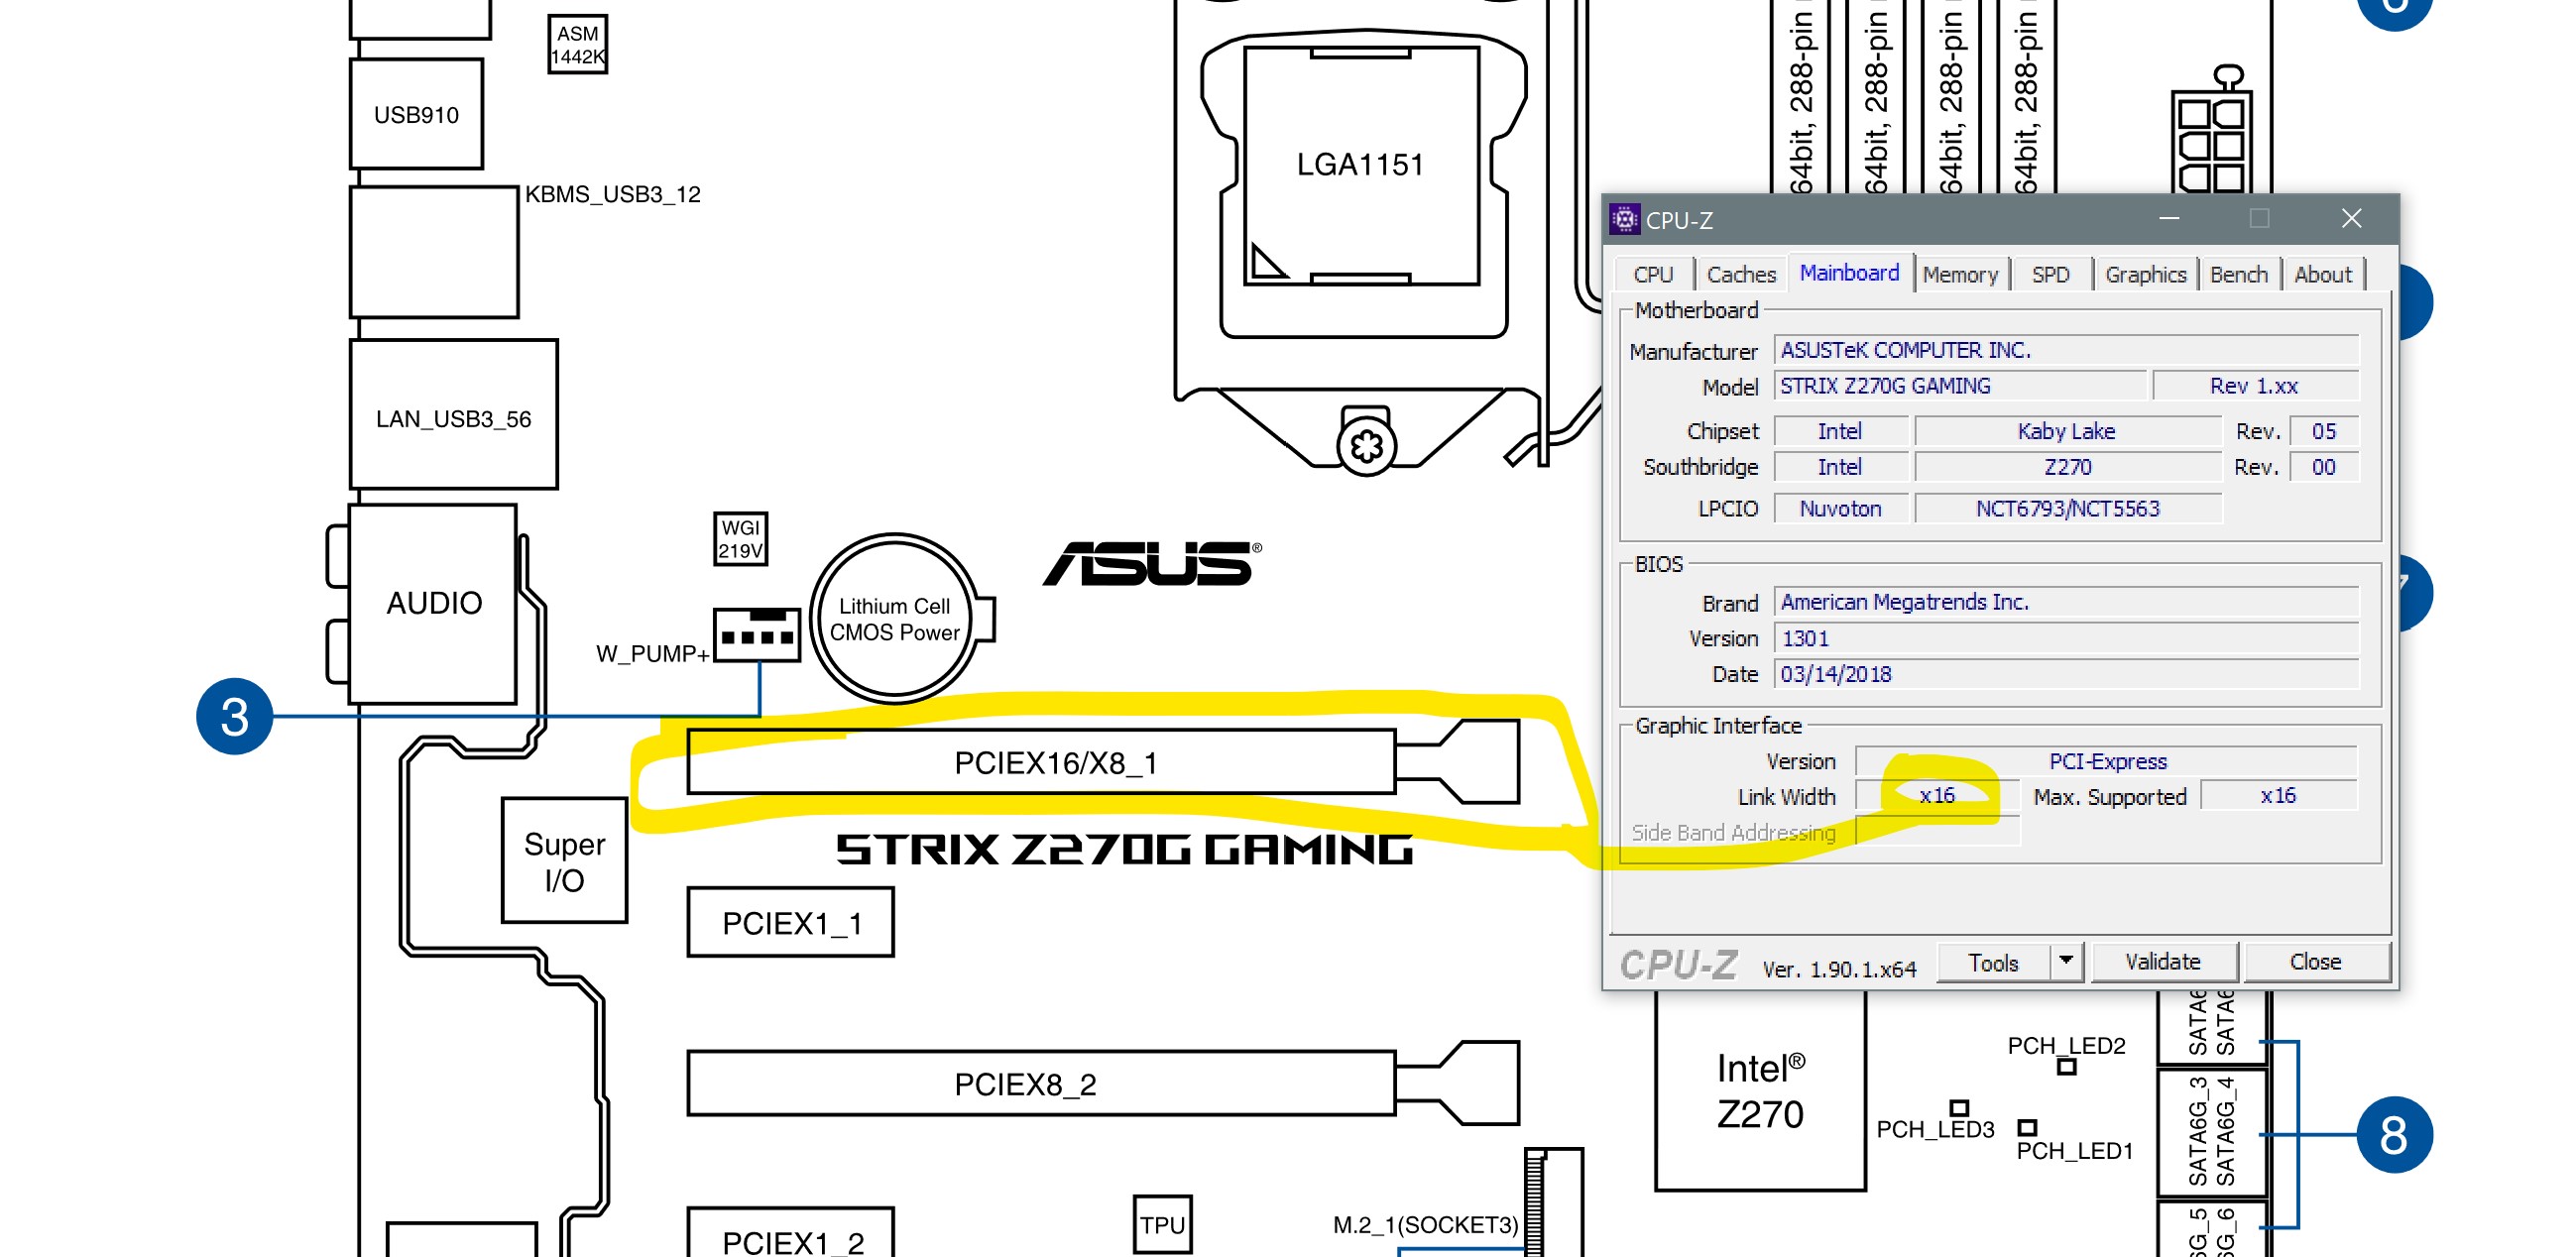The width and height of the screenshot is (2576, 1257).
Task: Select the Memory tab
Action: click(1959, 274)
